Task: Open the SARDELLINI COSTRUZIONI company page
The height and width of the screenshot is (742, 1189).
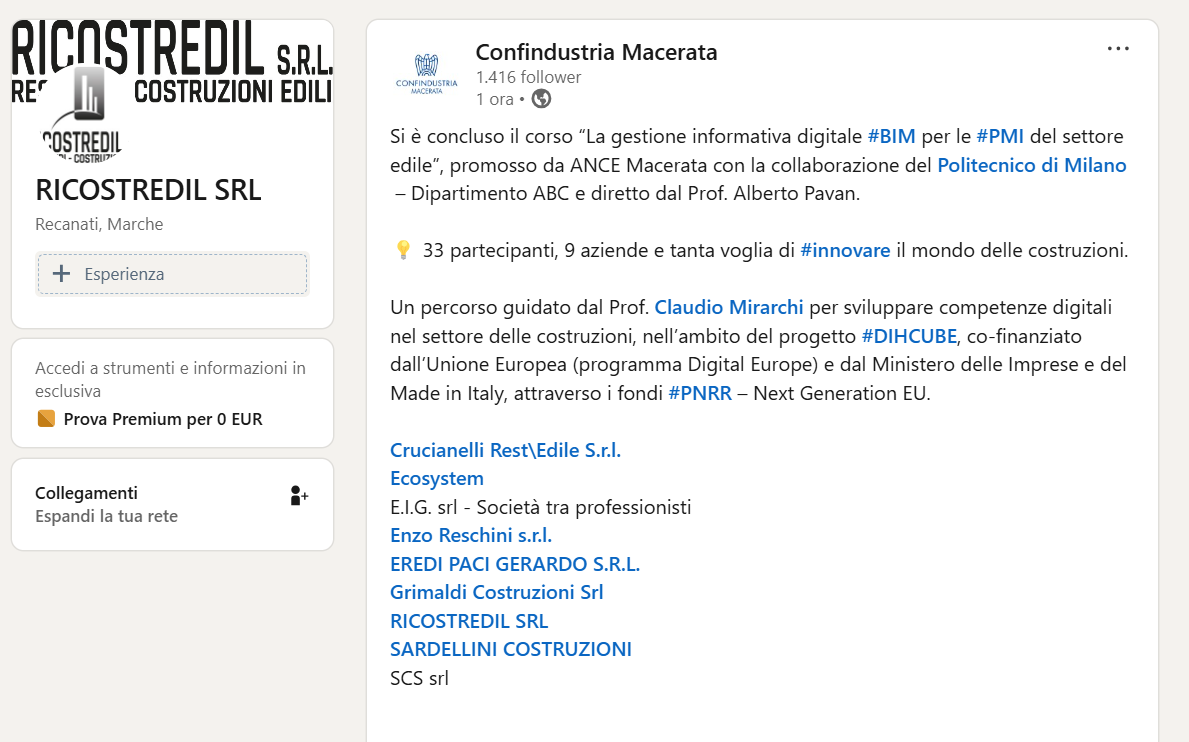Action: click(510, 650)
